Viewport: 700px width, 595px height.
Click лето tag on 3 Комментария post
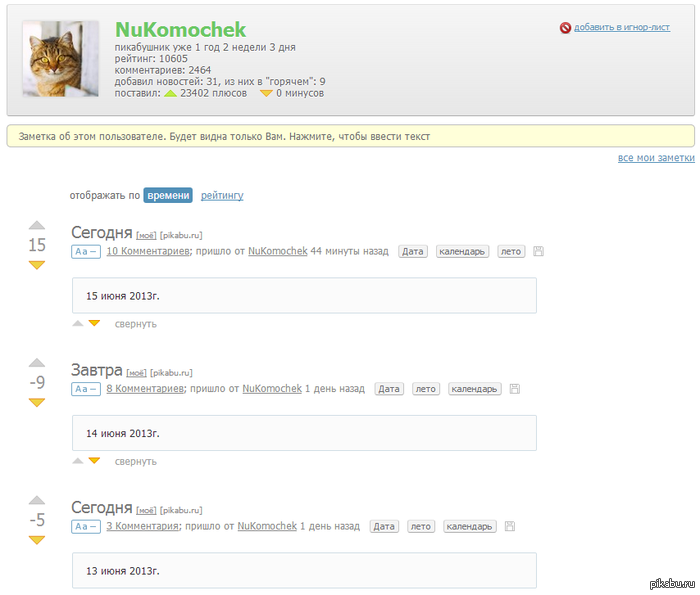coord(421,527)
